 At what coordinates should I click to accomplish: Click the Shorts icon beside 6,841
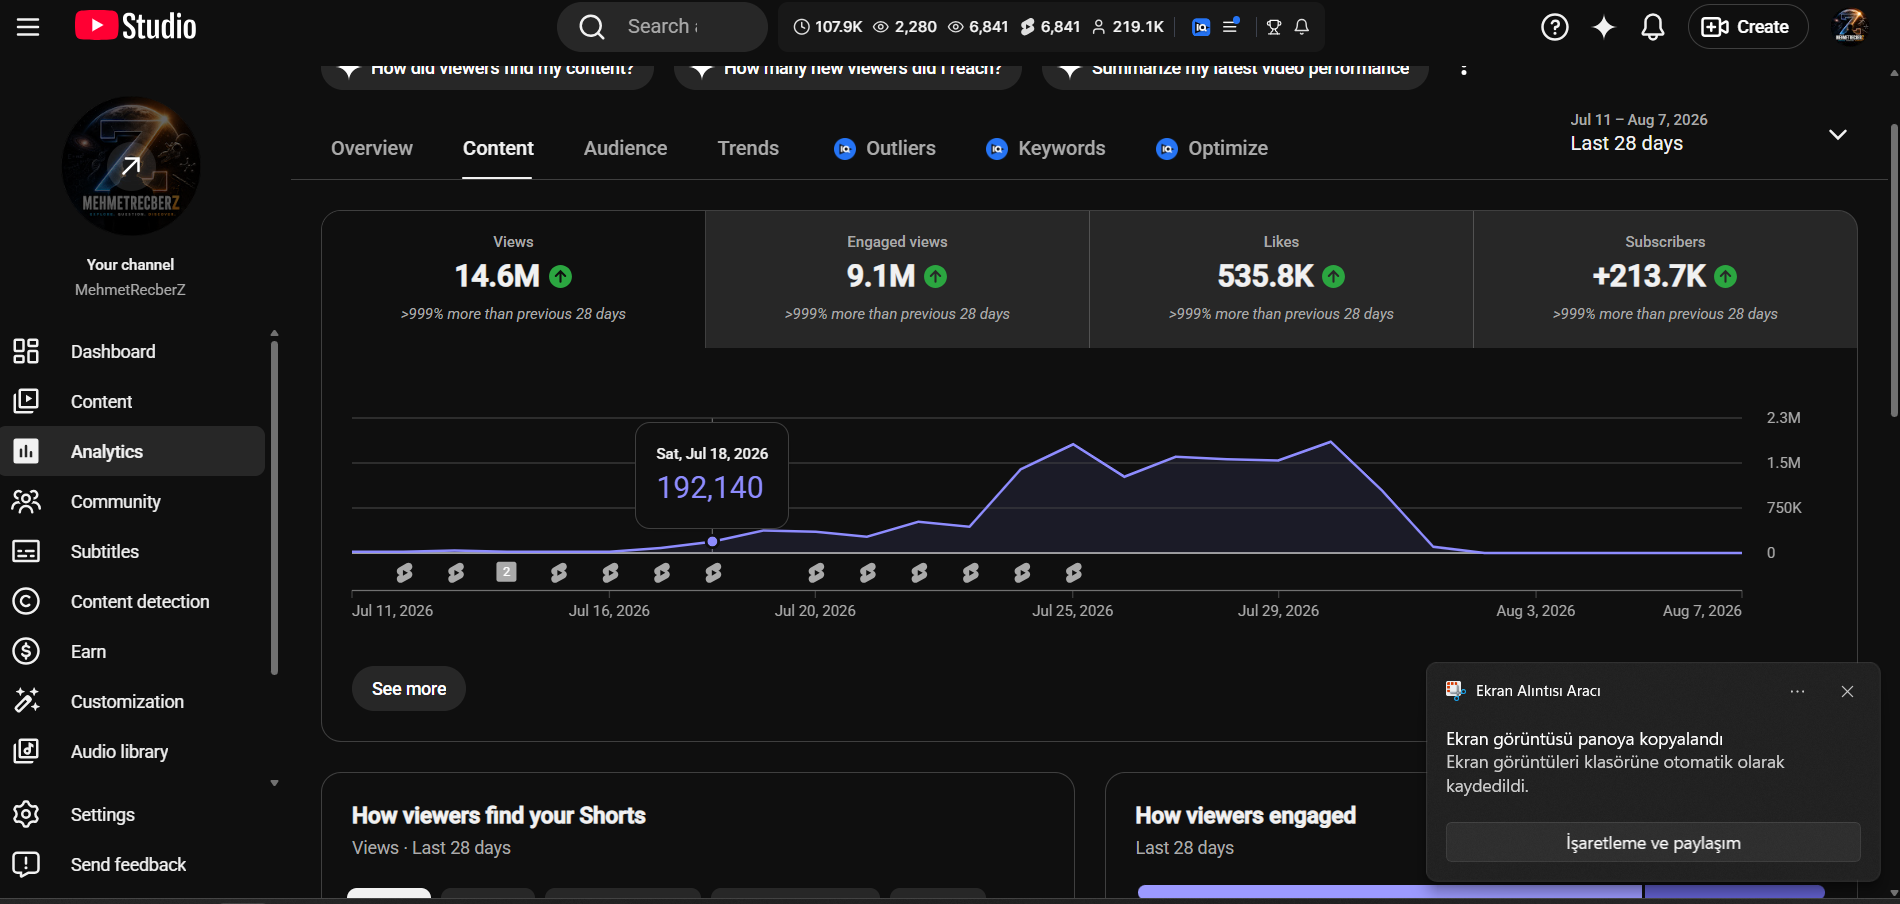click(1027, 27)
